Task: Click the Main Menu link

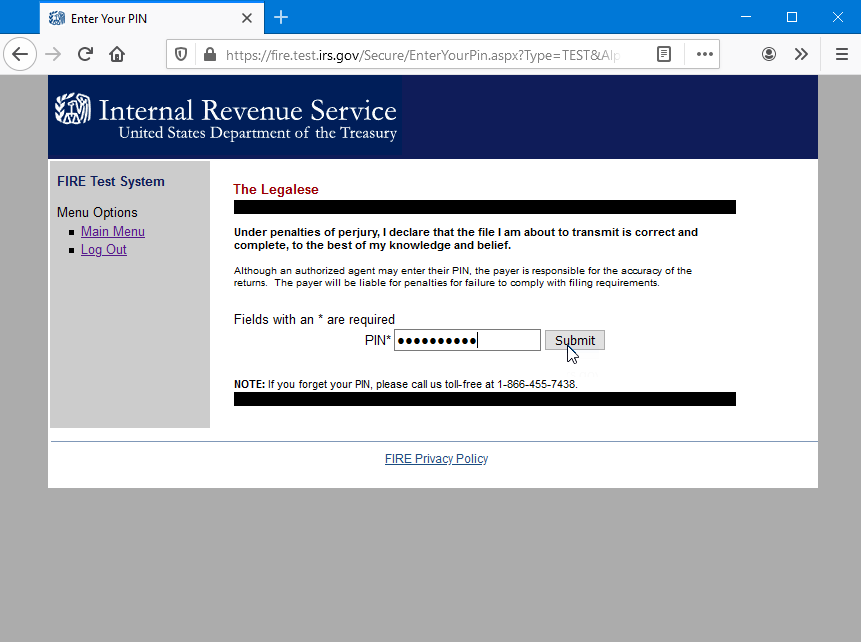Action: (x=113, y=232)
